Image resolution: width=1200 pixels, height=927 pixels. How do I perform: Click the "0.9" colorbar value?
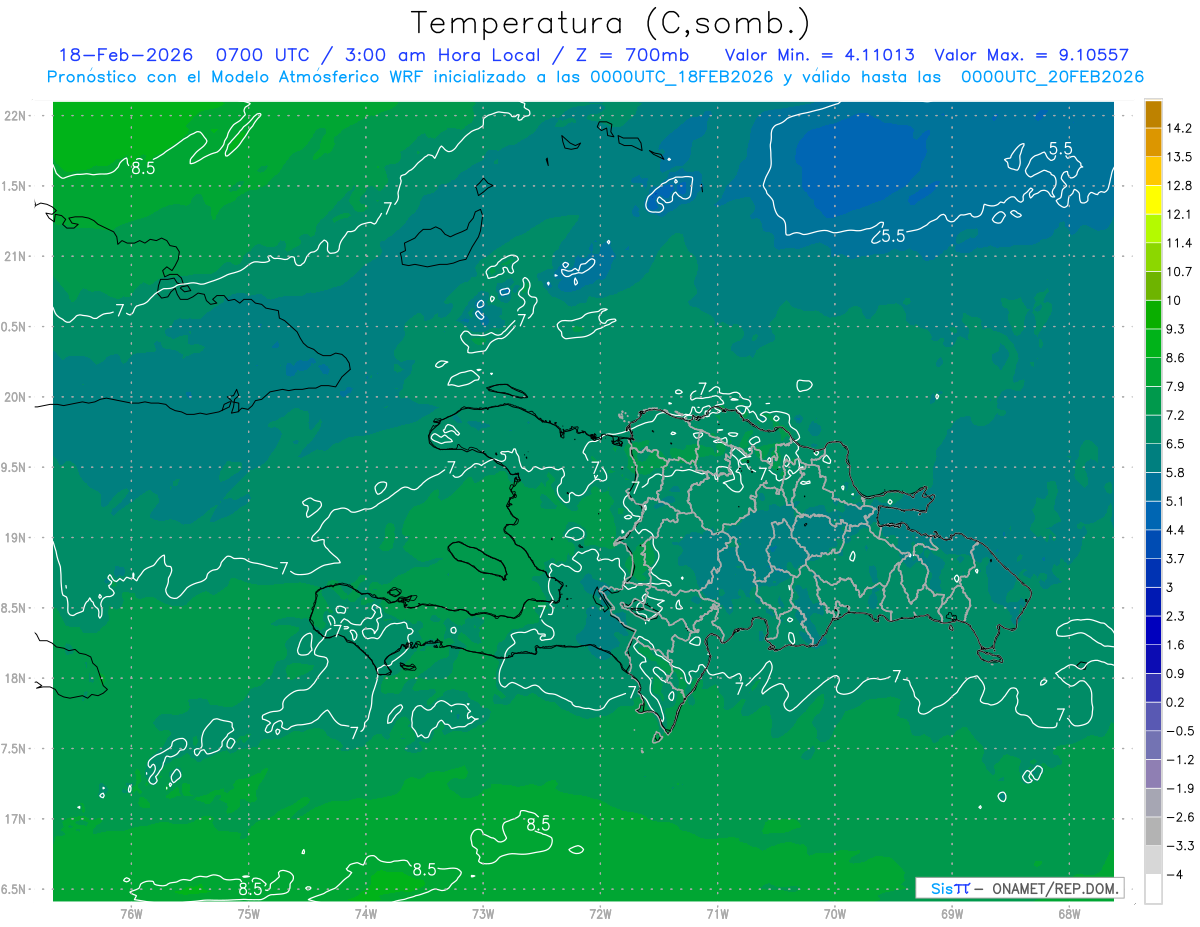[x=1177, y=673]
